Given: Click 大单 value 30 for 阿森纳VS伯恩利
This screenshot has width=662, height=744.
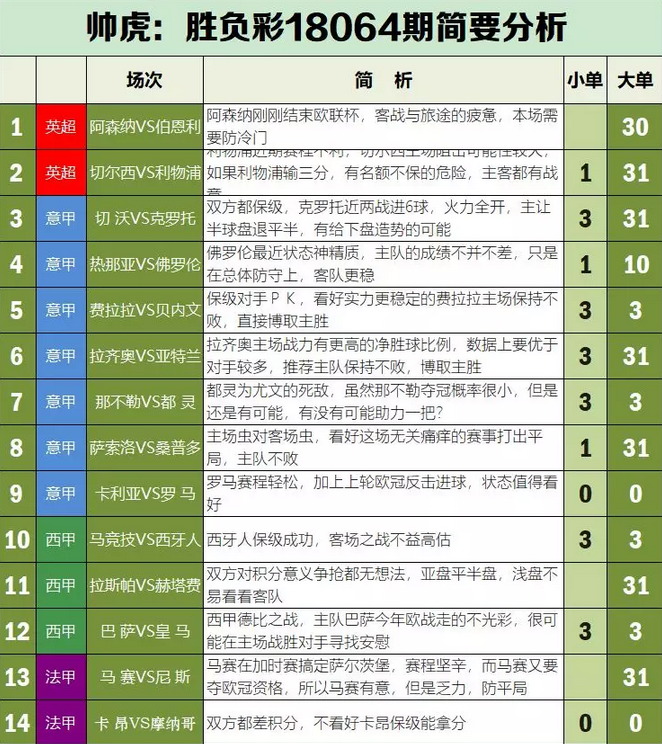Looking at the screenshot, I should pos(635,127).
